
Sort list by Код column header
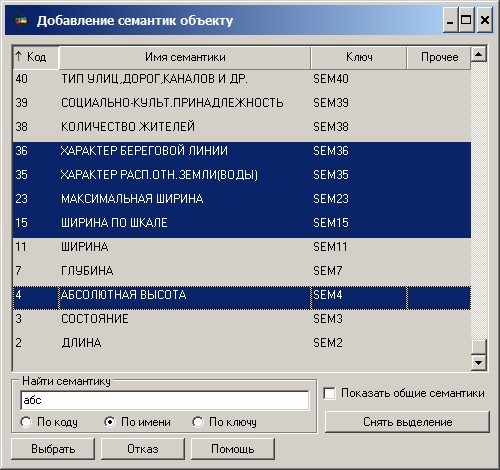pos(36,57)
